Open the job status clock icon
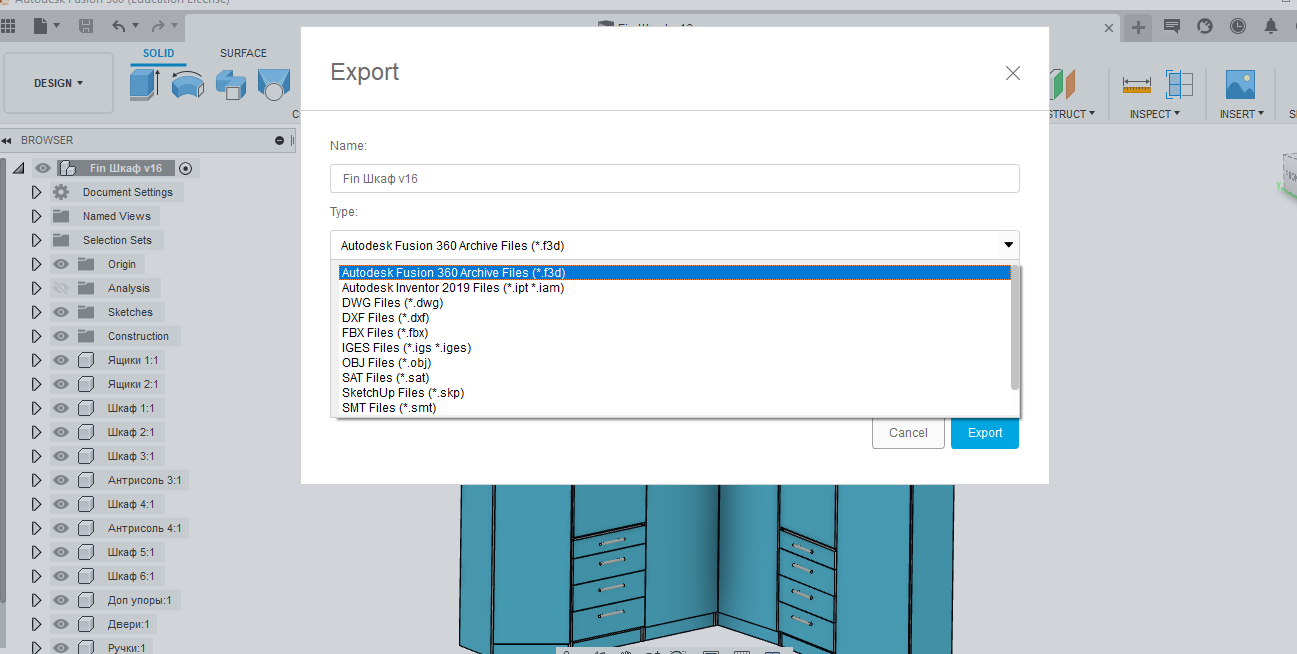 [1238, 27]
